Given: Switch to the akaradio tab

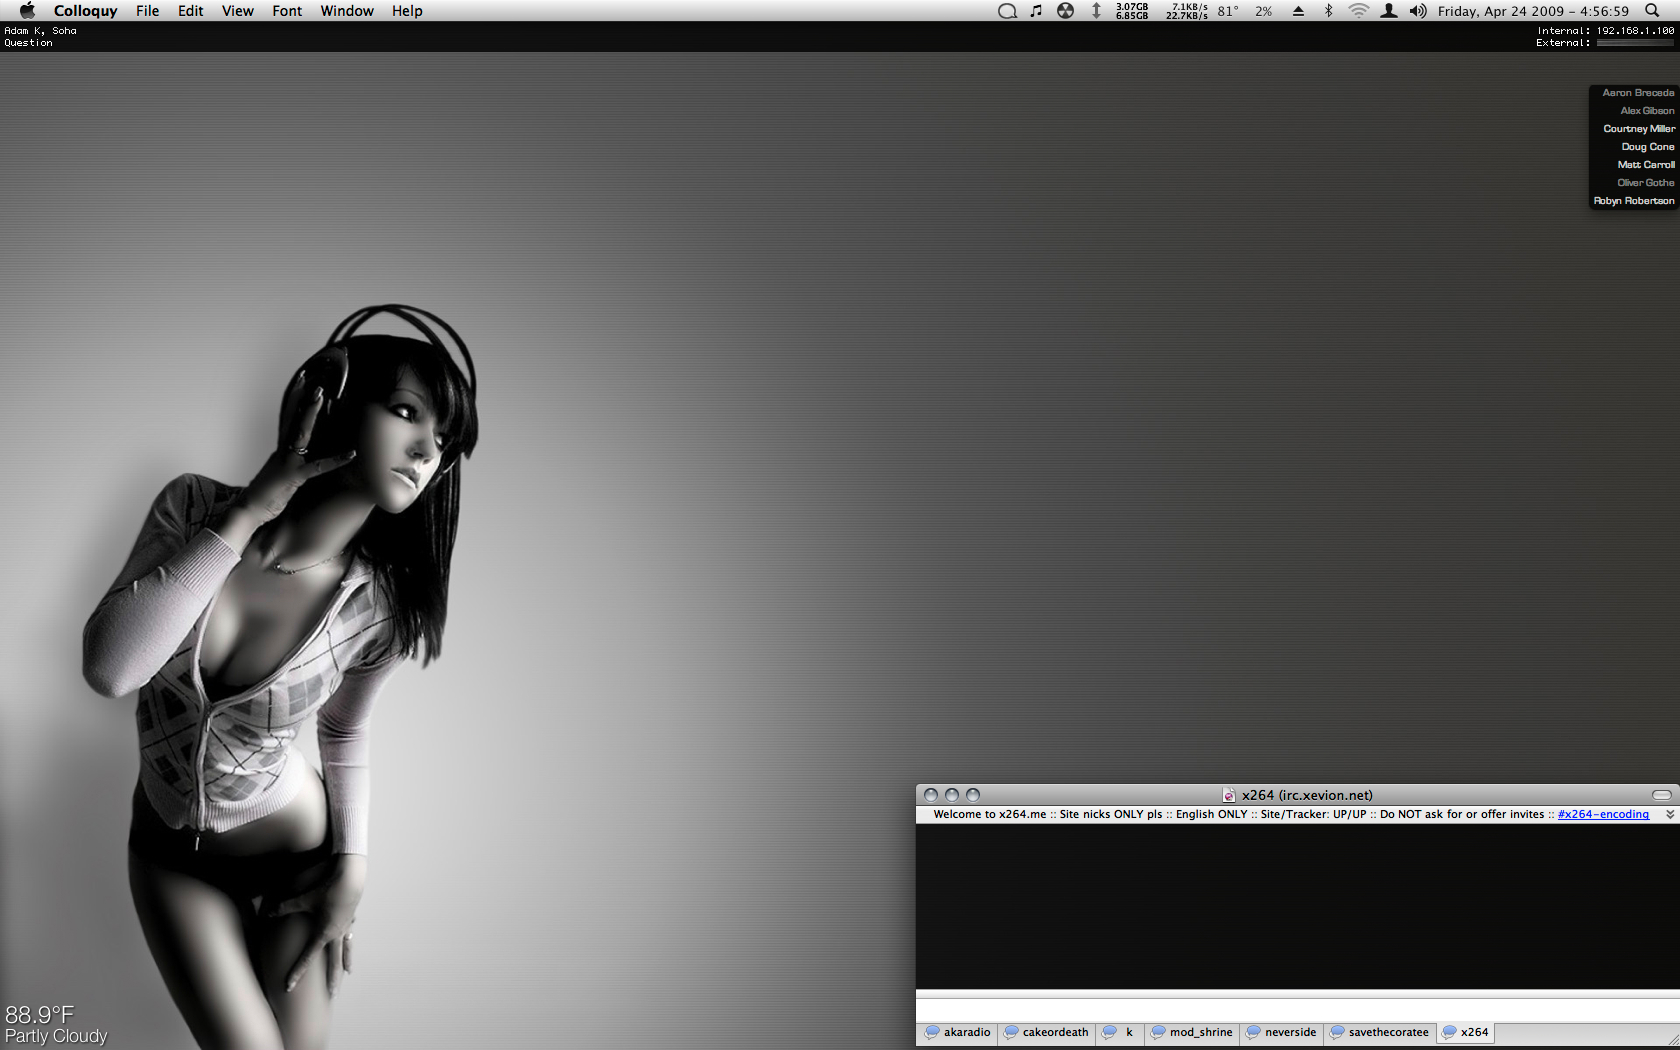Looking at the screenshot, I should pos(958,1032).
